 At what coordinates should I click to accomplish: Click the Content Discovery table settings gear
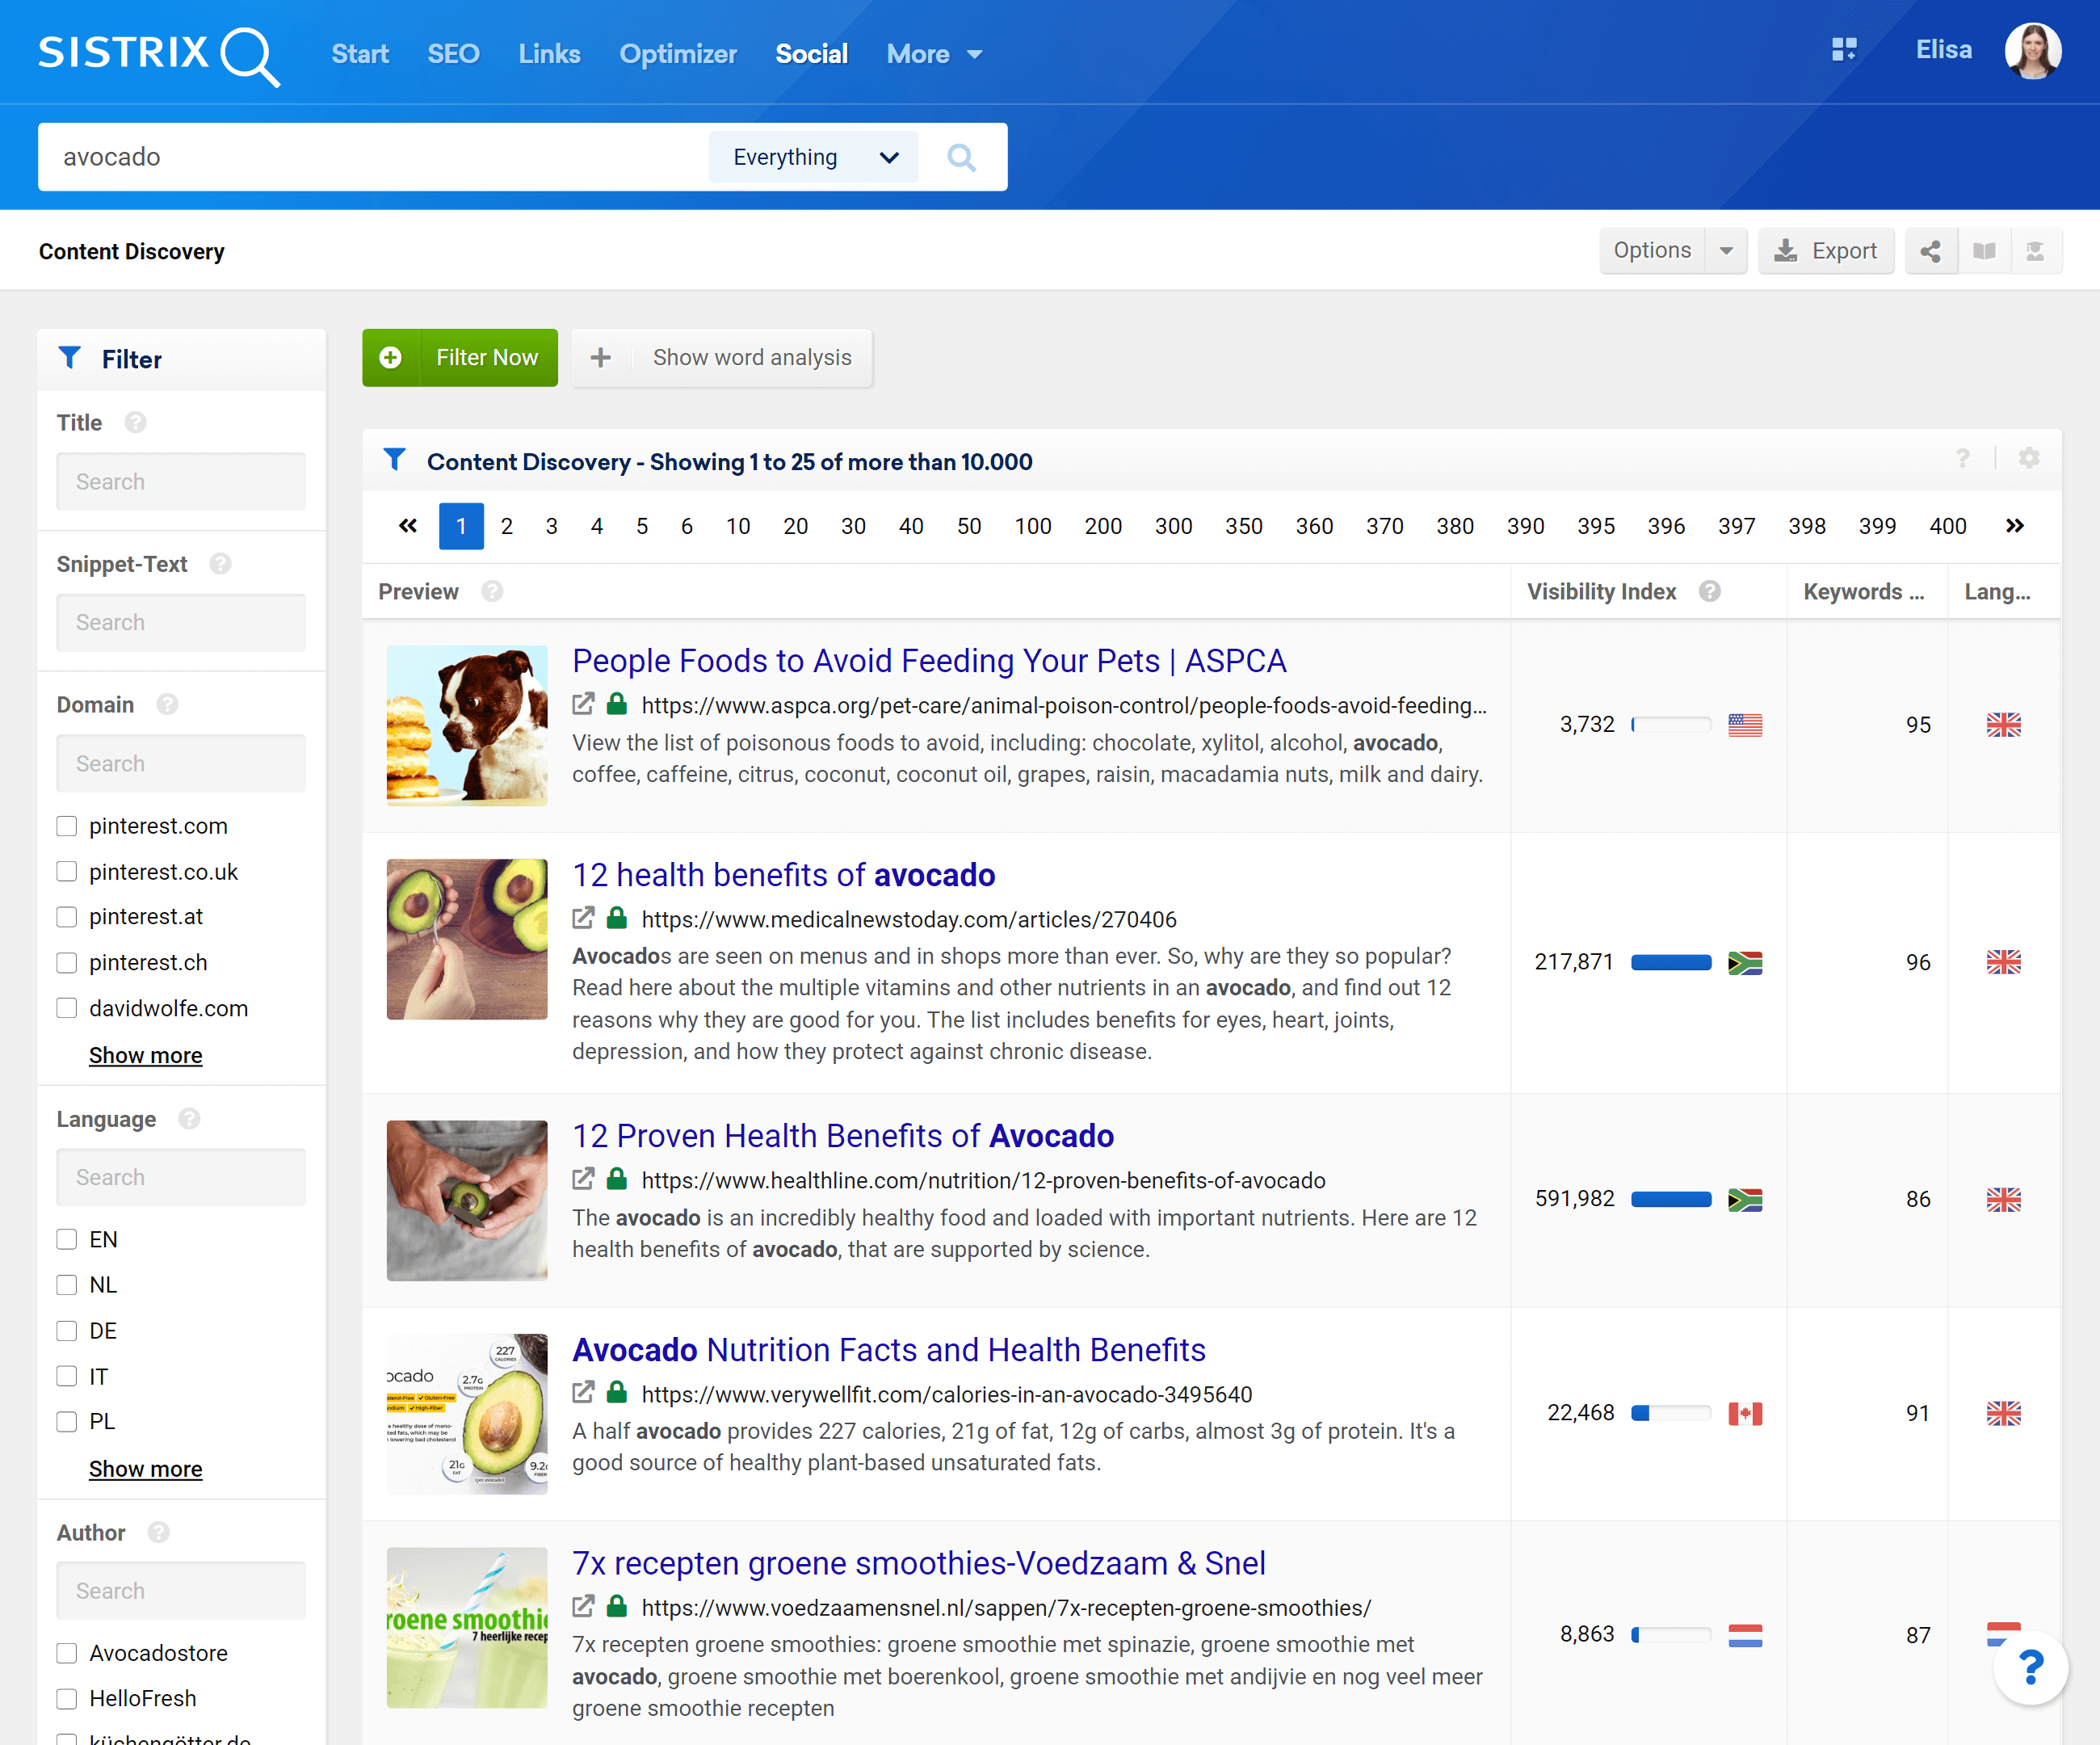tap(2029, 458)
